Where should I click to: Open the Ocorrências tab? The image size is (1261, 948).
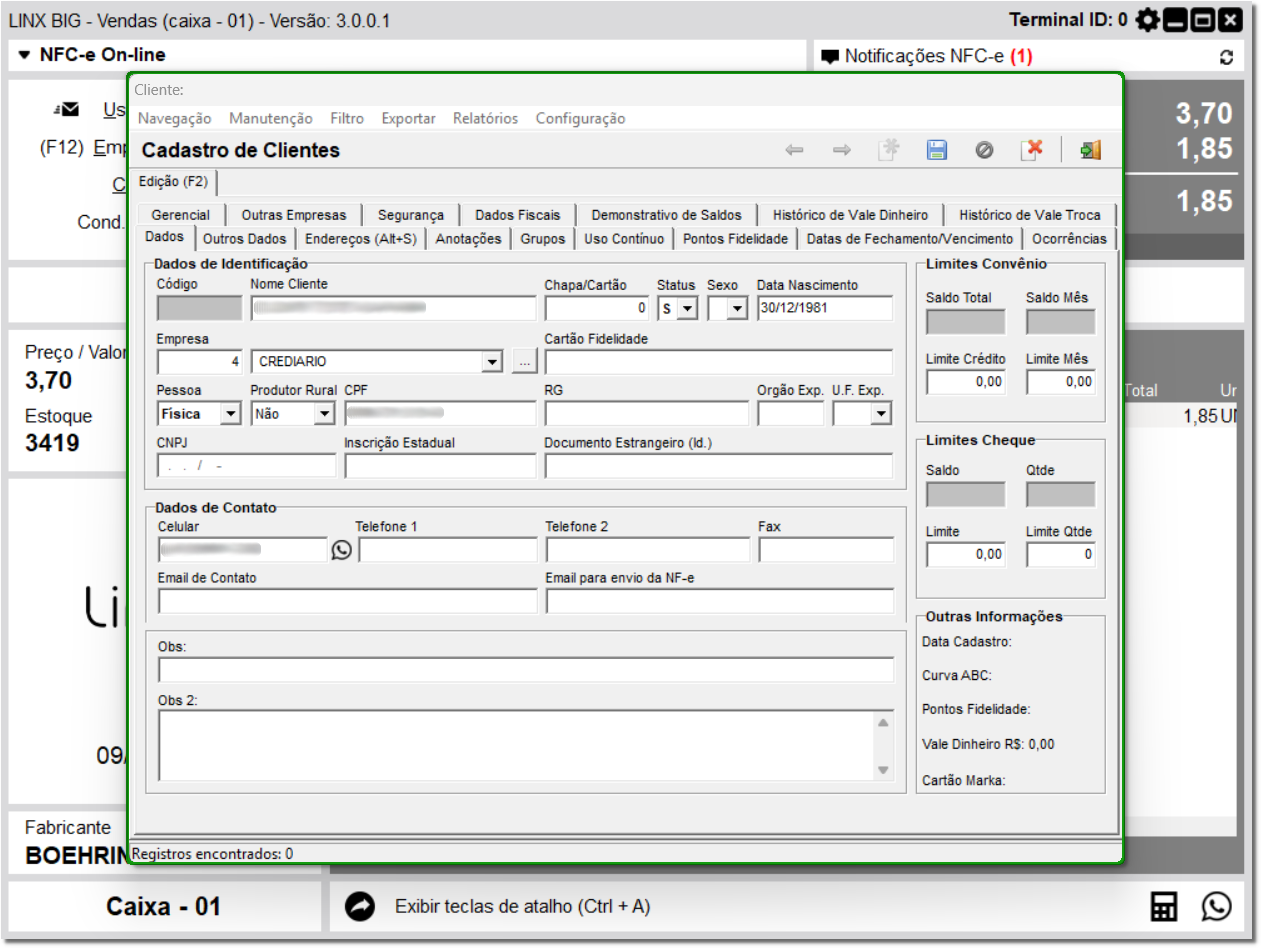click(1070, 239)
